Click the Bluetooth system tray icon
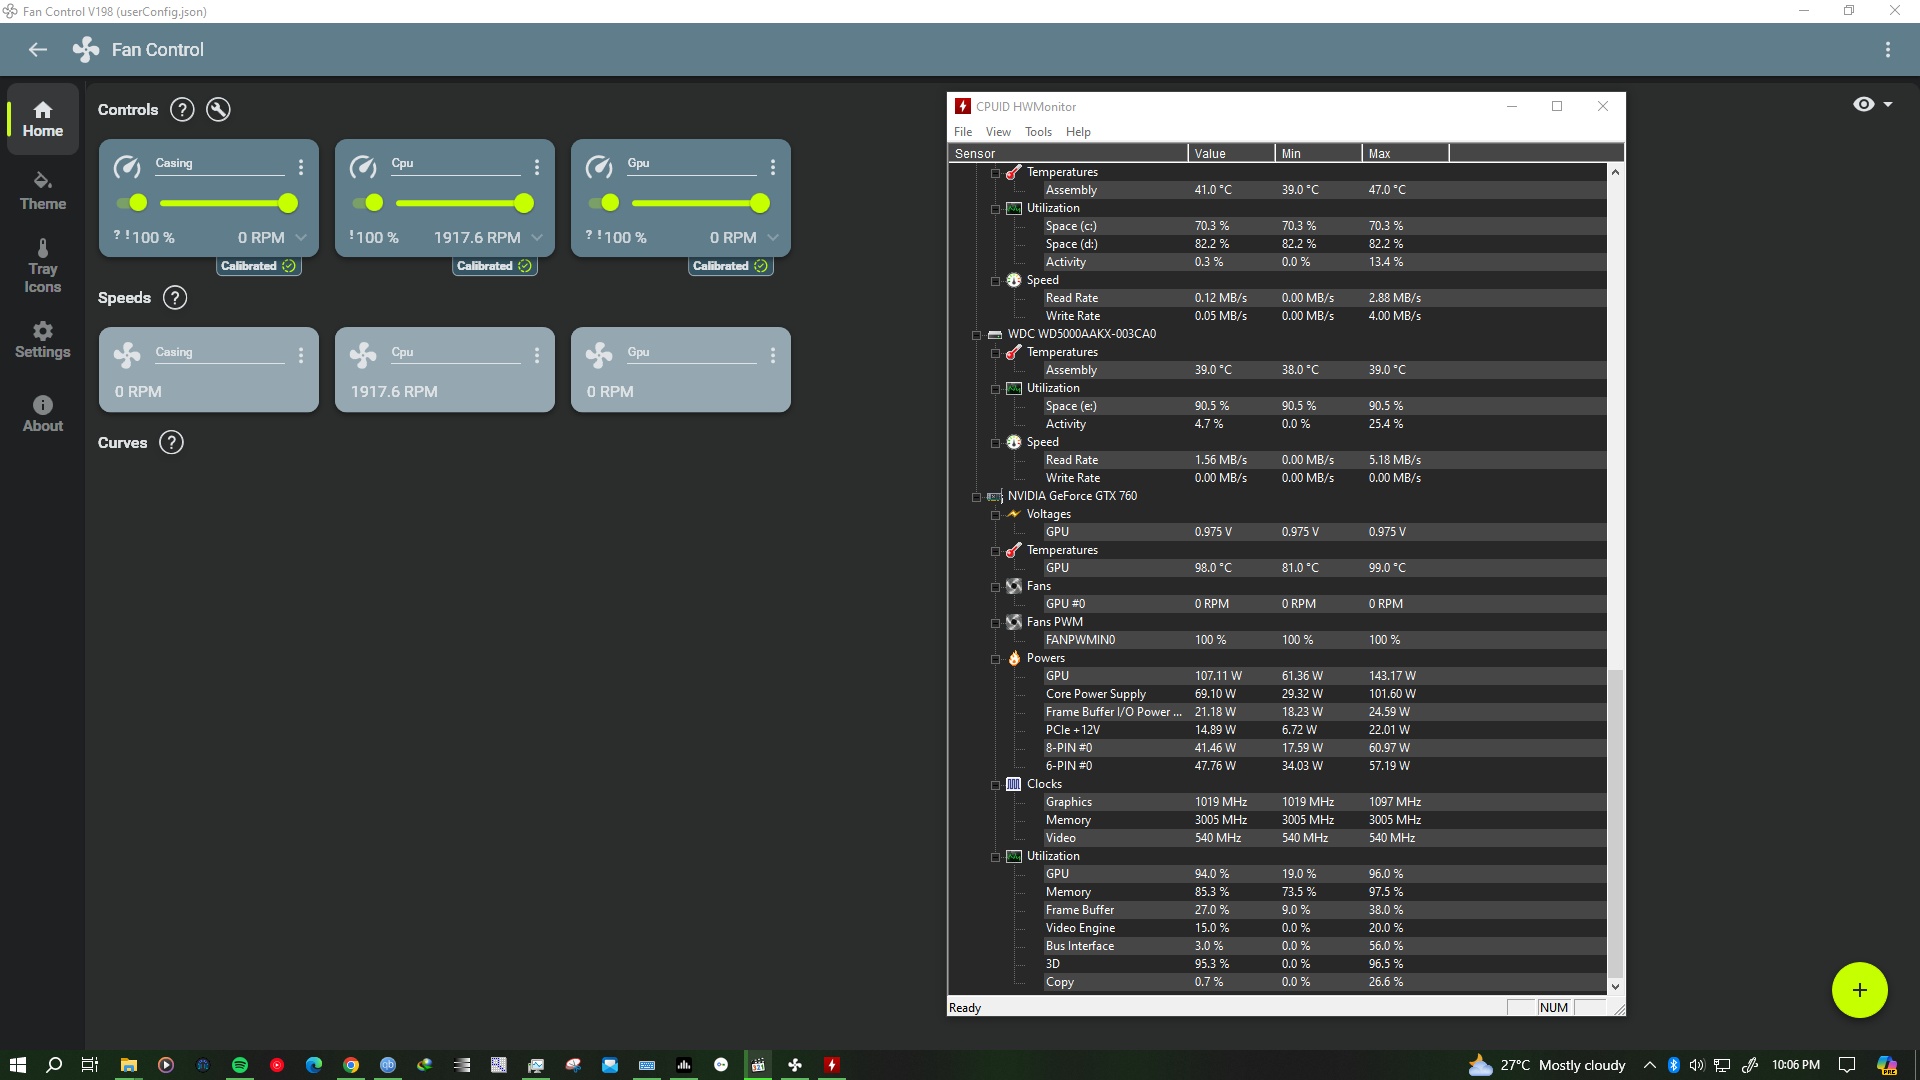The width and height of the screenshot is (1920, 1080). (x=1673, y=1065)
